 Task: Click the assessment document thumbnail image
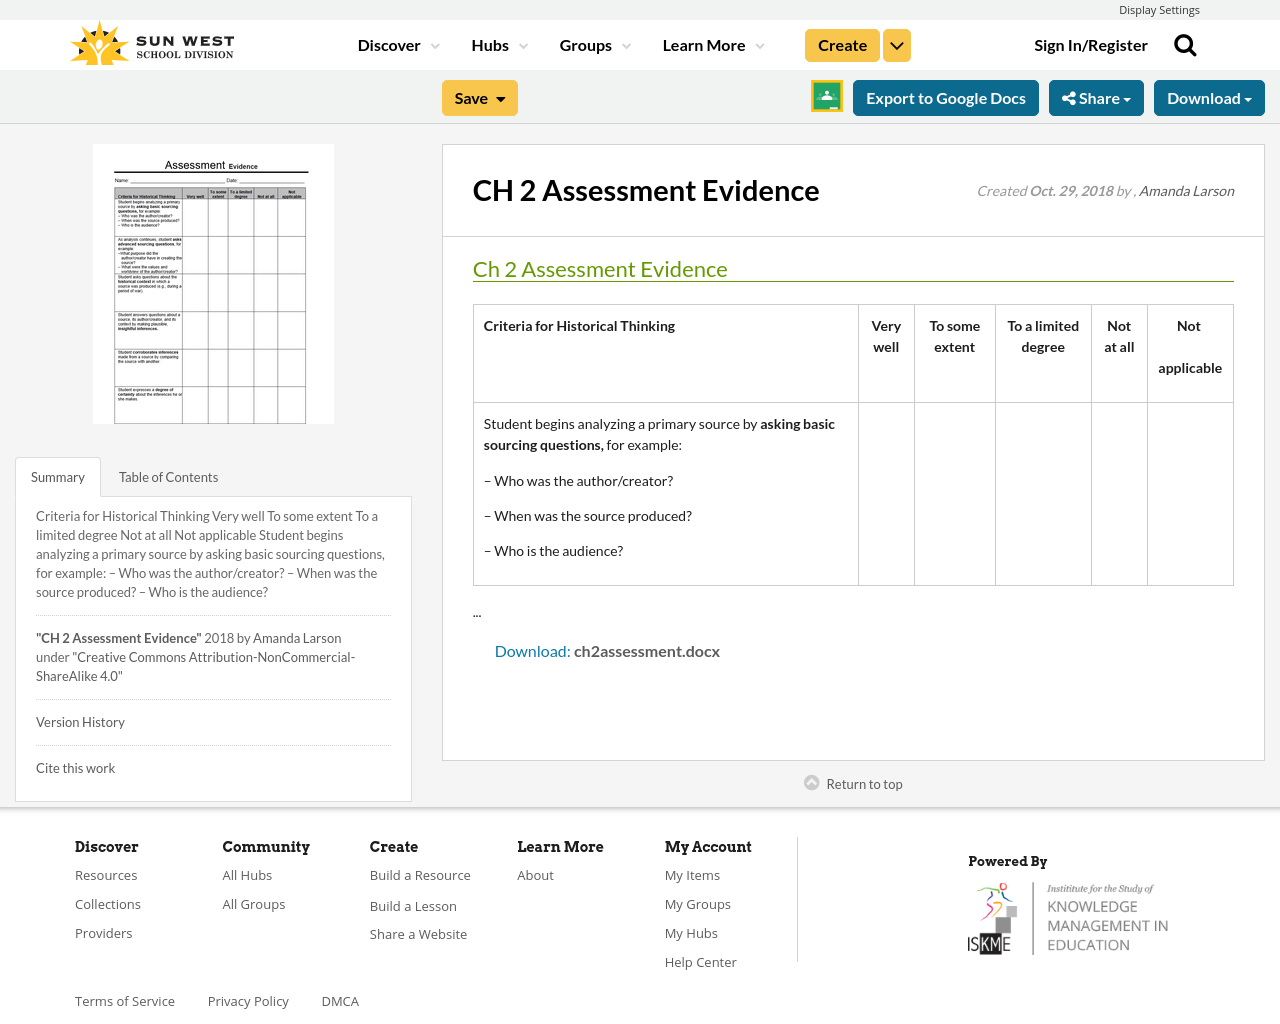[213, 284]
